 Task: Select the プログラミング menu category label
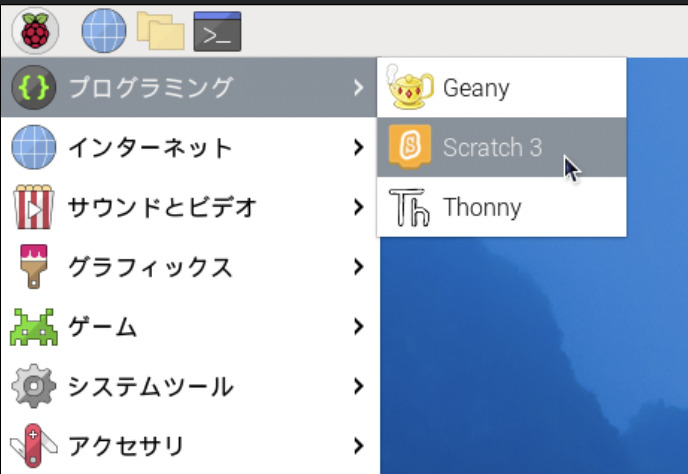click(150, 88)
